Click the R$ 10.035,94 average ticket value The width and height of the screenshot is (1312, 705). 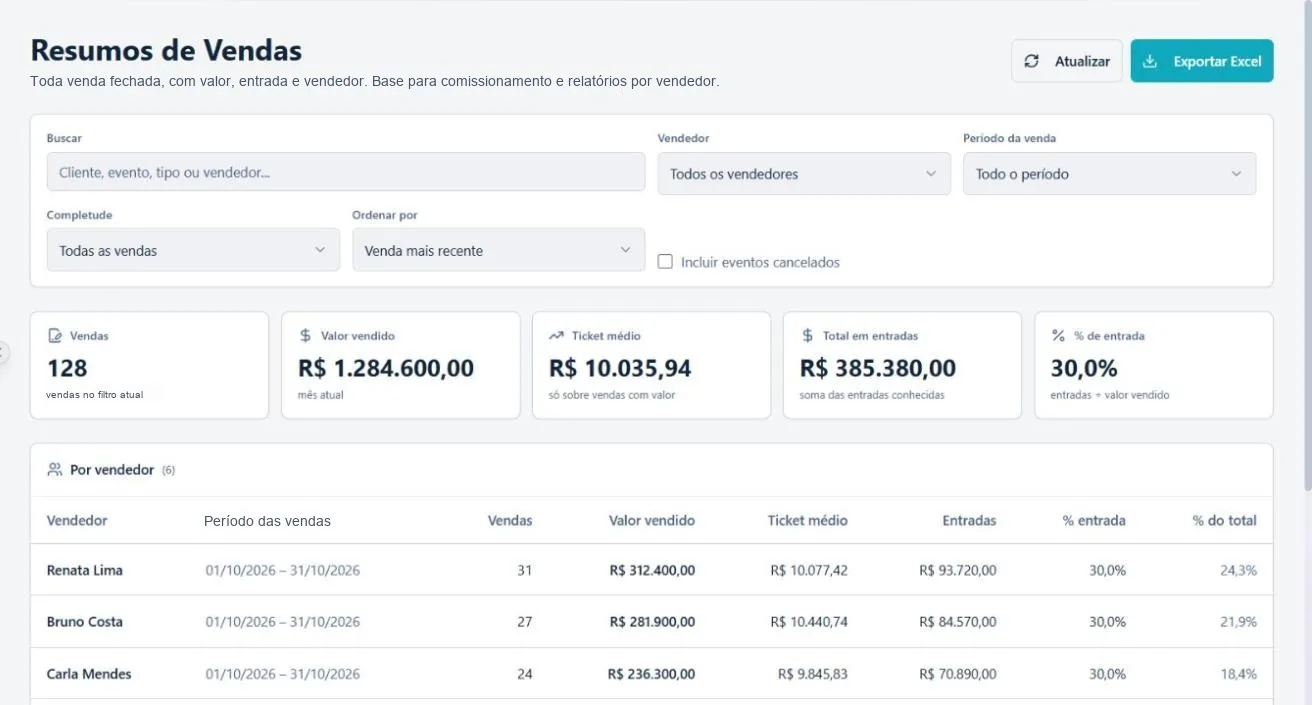click(x=620, y=368)
